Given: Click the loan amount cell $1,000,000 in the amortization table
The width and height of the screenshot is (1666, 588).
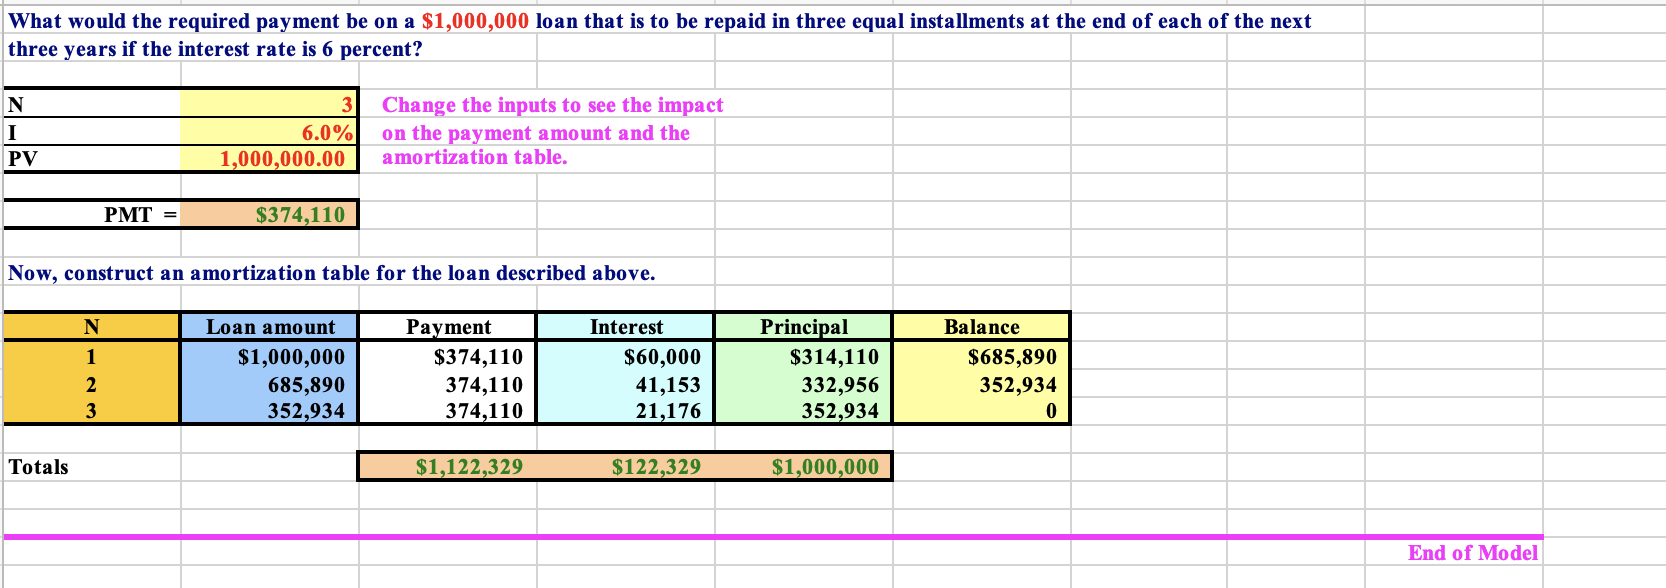Looking at the screenshot, I should tap(269, 356).
